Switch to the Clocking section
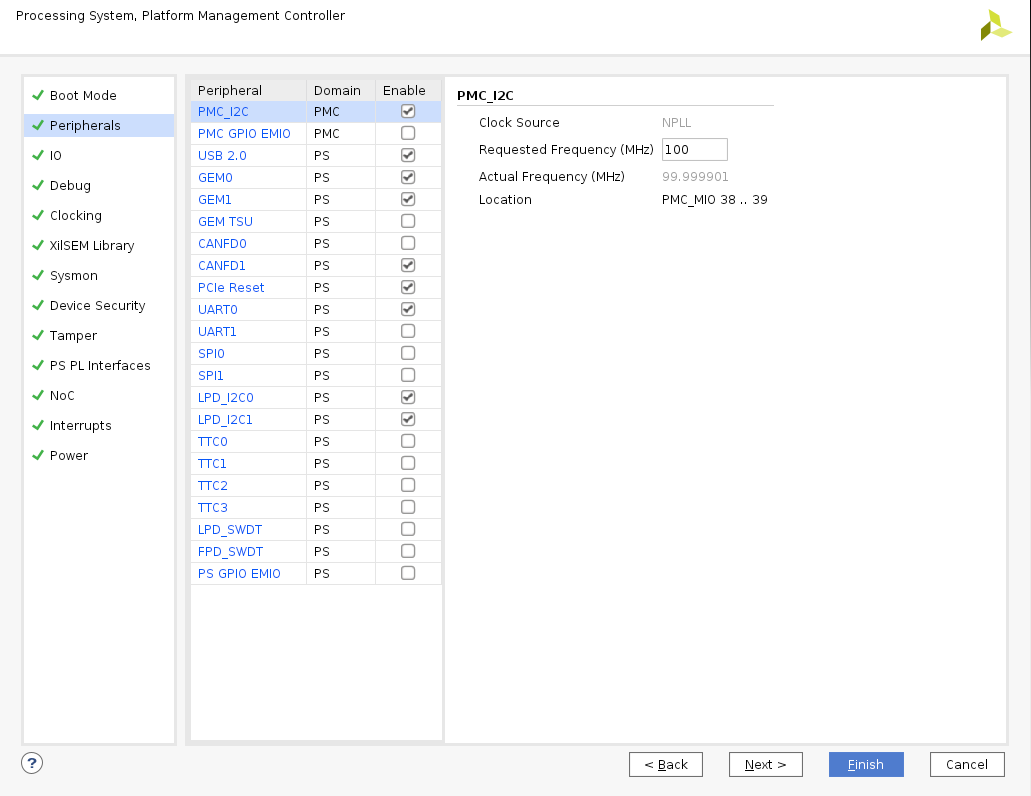 click(x=76, y=216)
